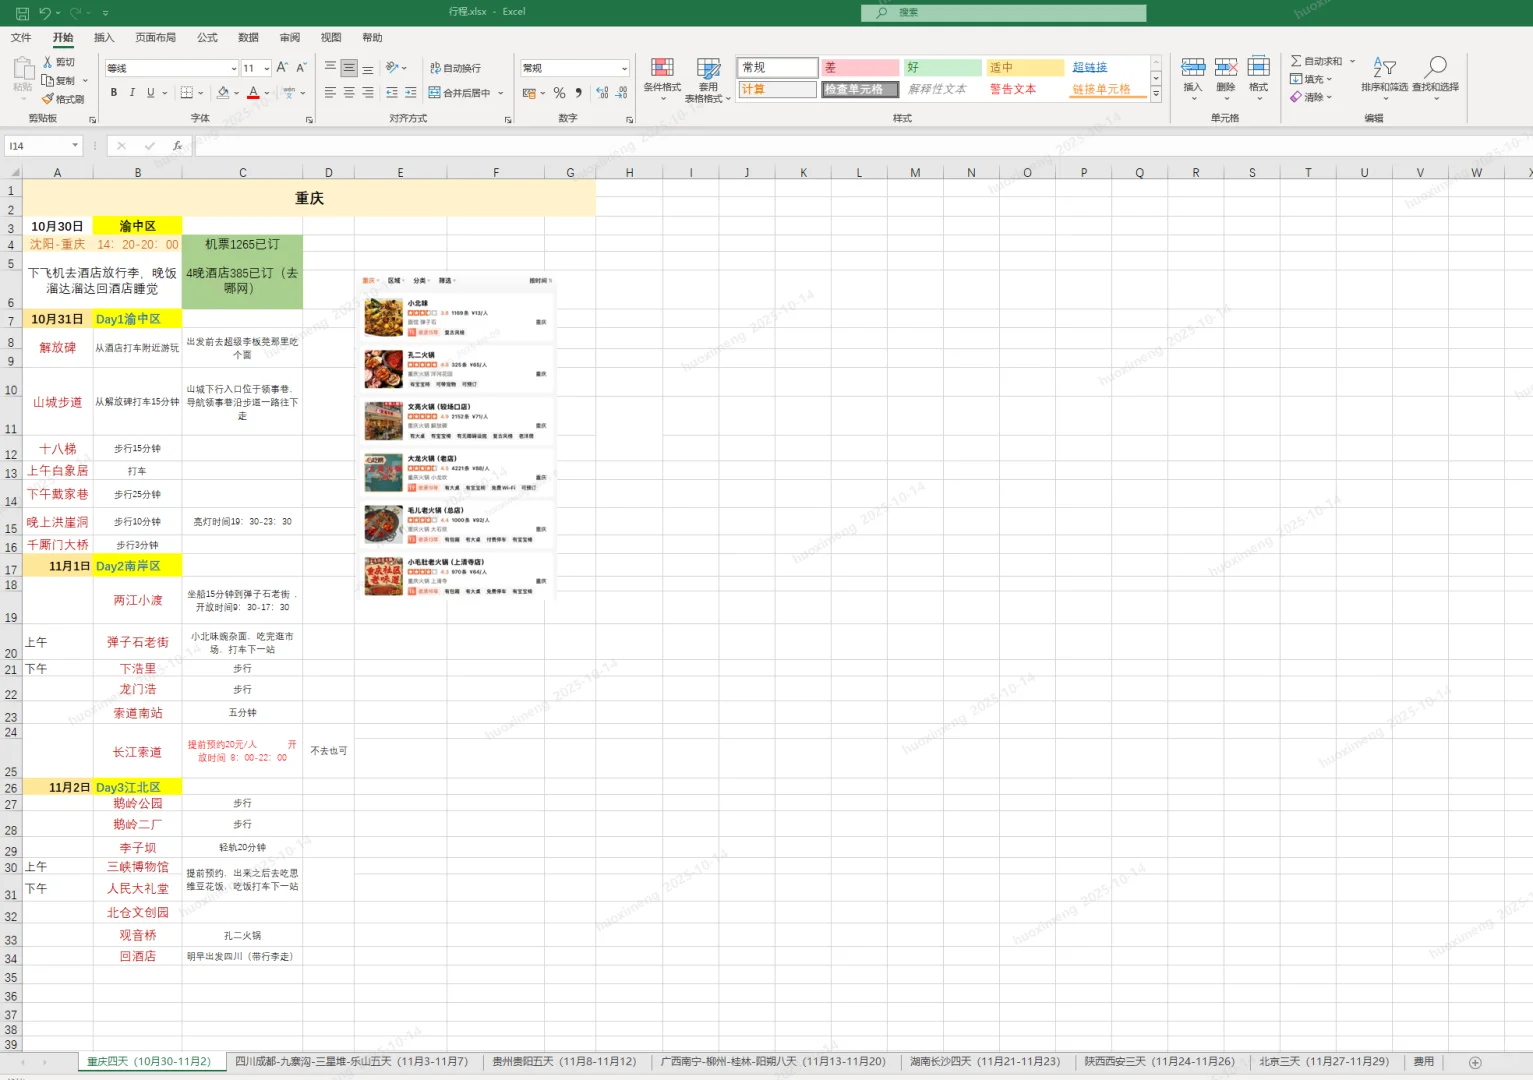Viewport: 1533px width, 1080px height.
Task: Apply the 适中 (Neutral) cell style
Action: point(1025,67)
